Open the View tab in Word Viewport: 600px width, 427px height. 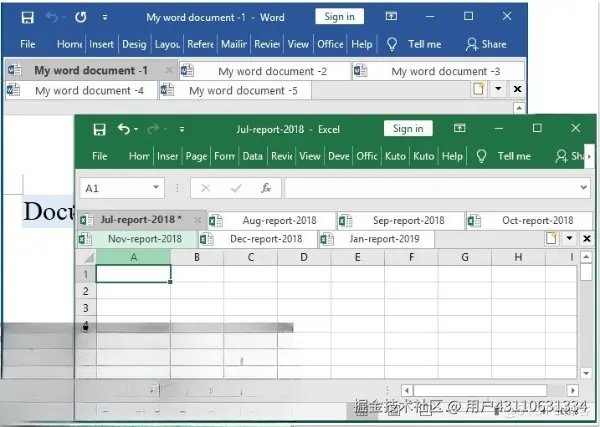(x=298, y=44)
